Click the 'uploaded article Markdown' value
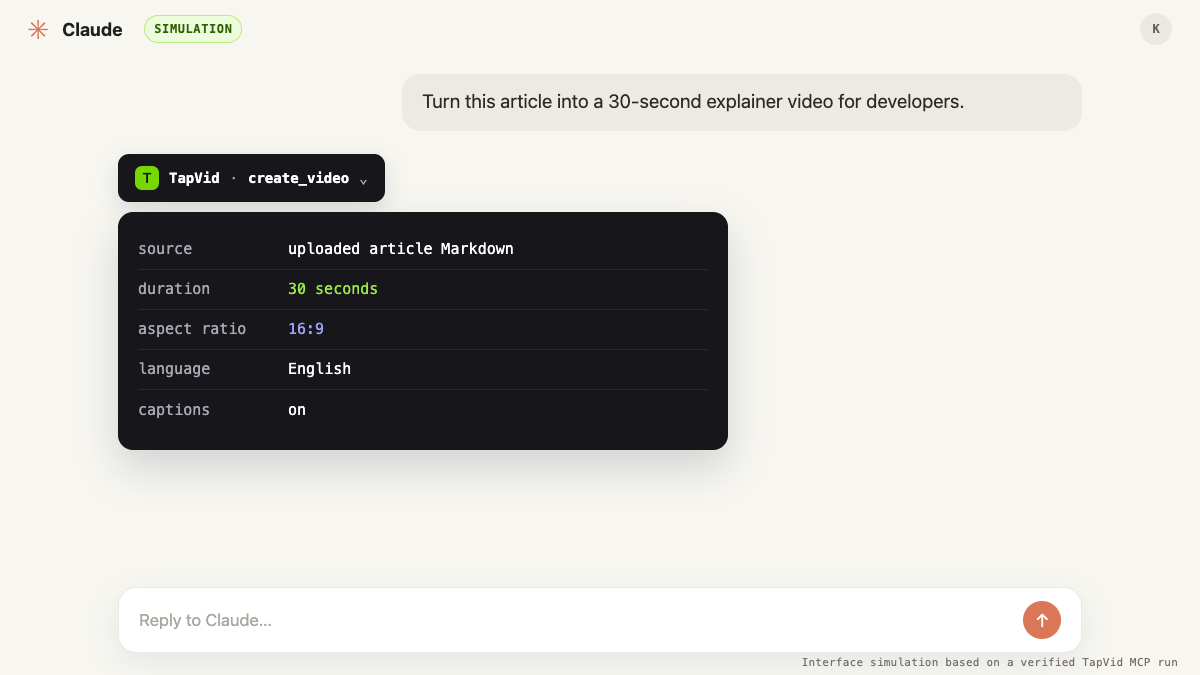Viewport: 1200px width, 675px height. point(401,249)
